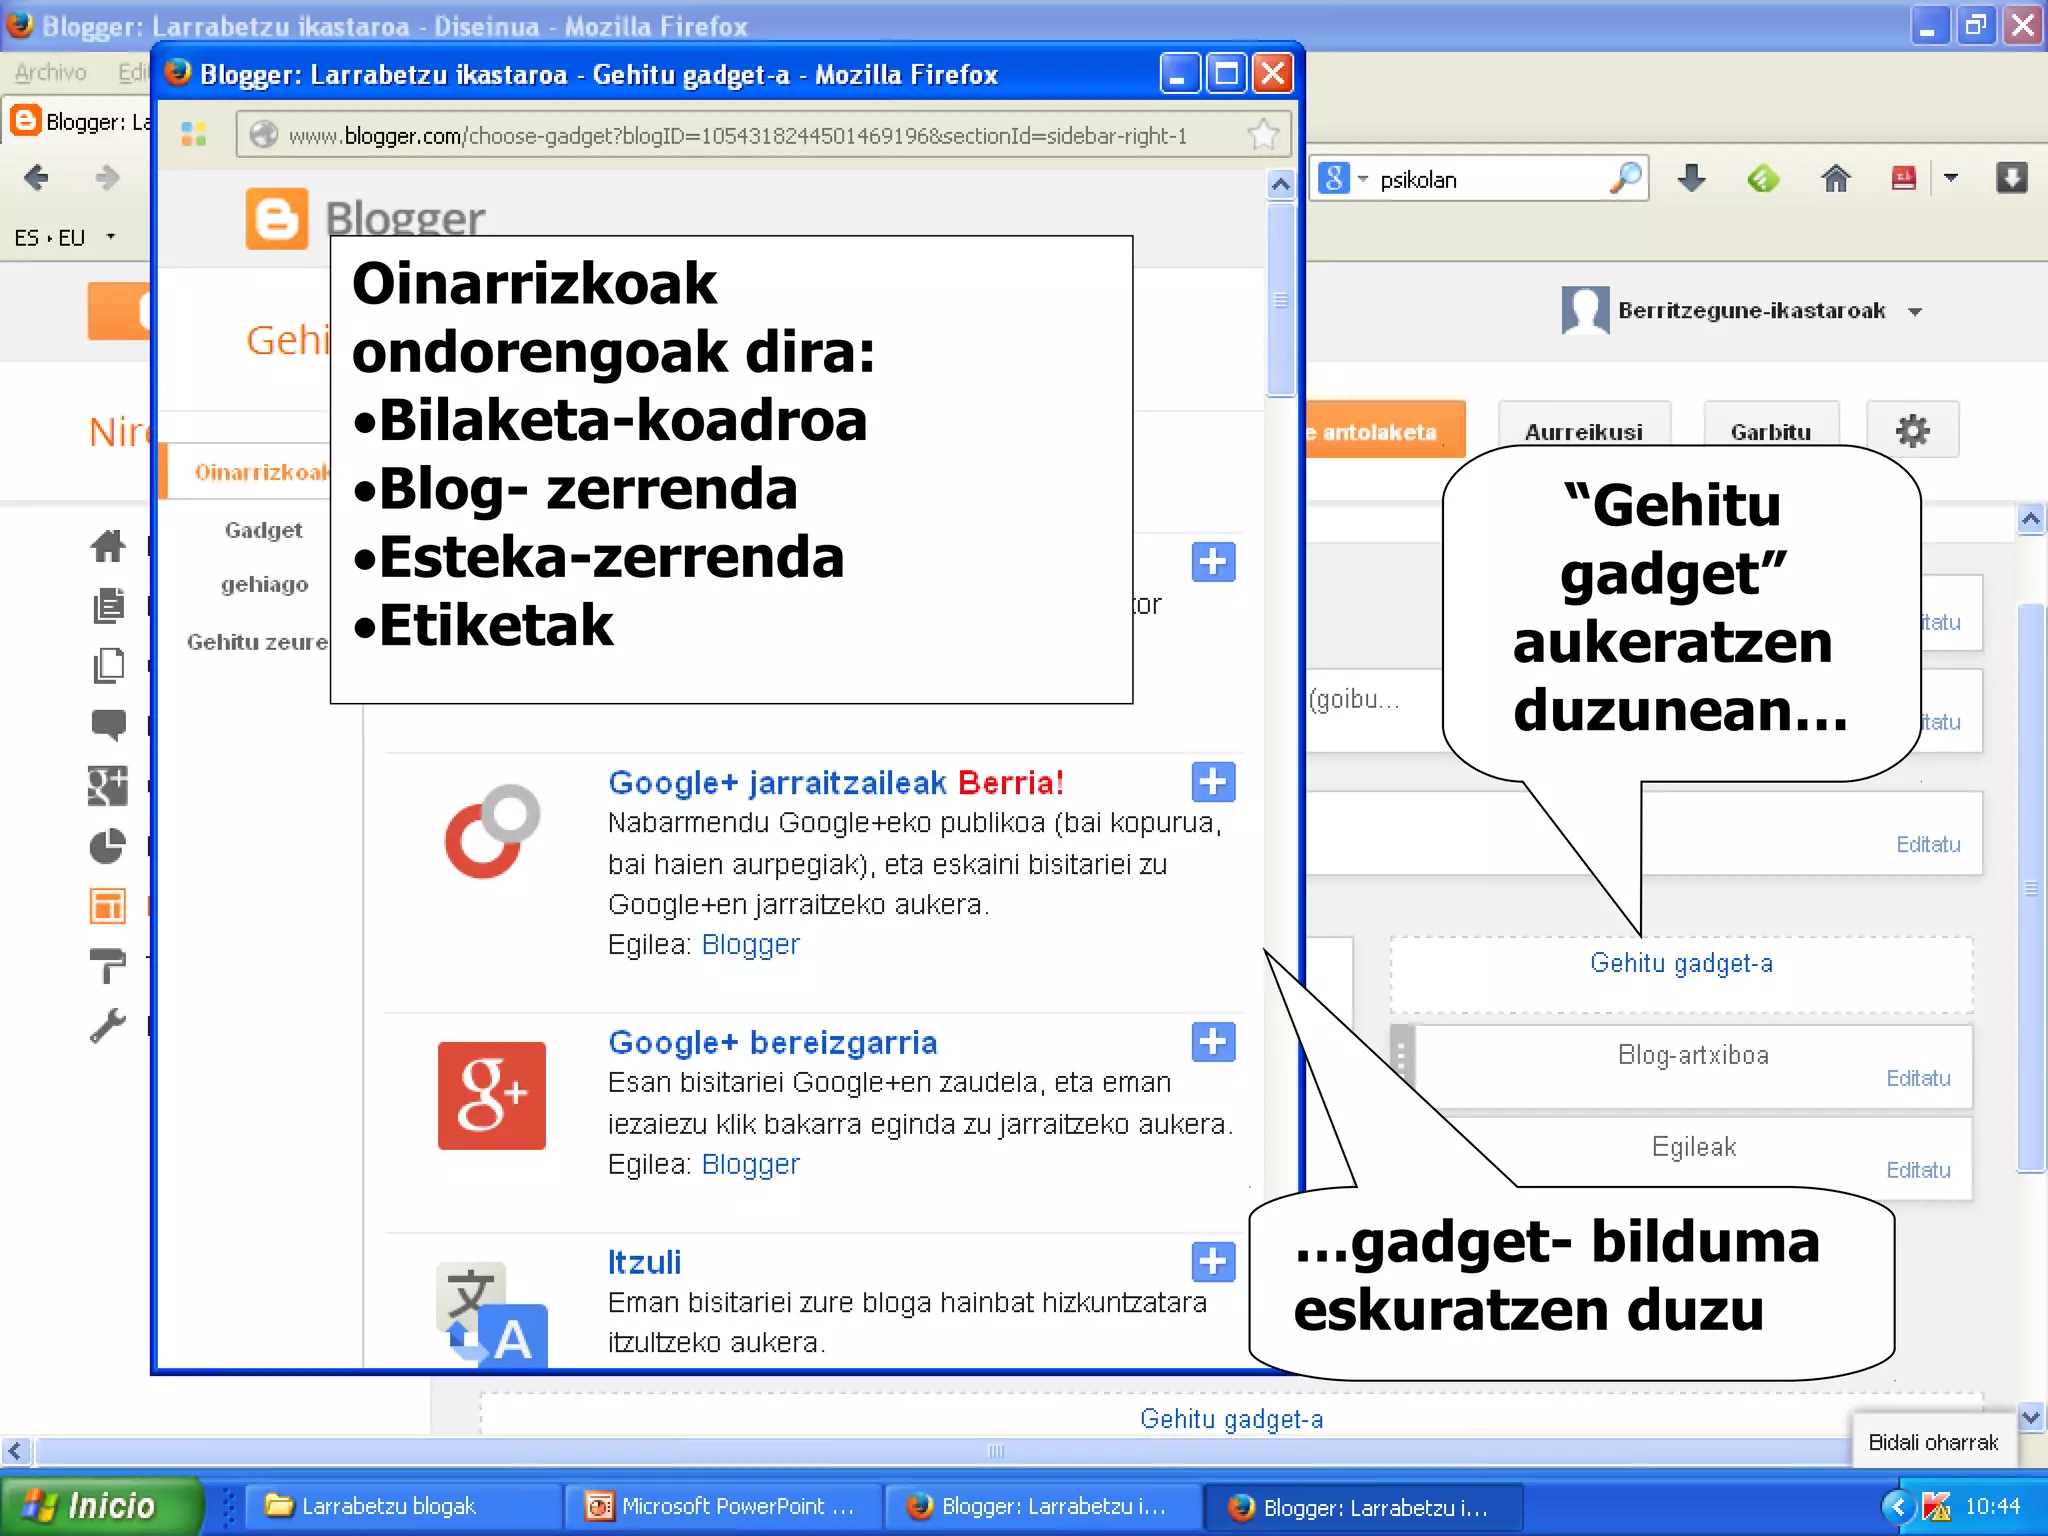This screenshot has height=1536, width=2048.
Task: Click the Google+ jarraitzaileak circles thumbnail
Action: pos(492,832)
